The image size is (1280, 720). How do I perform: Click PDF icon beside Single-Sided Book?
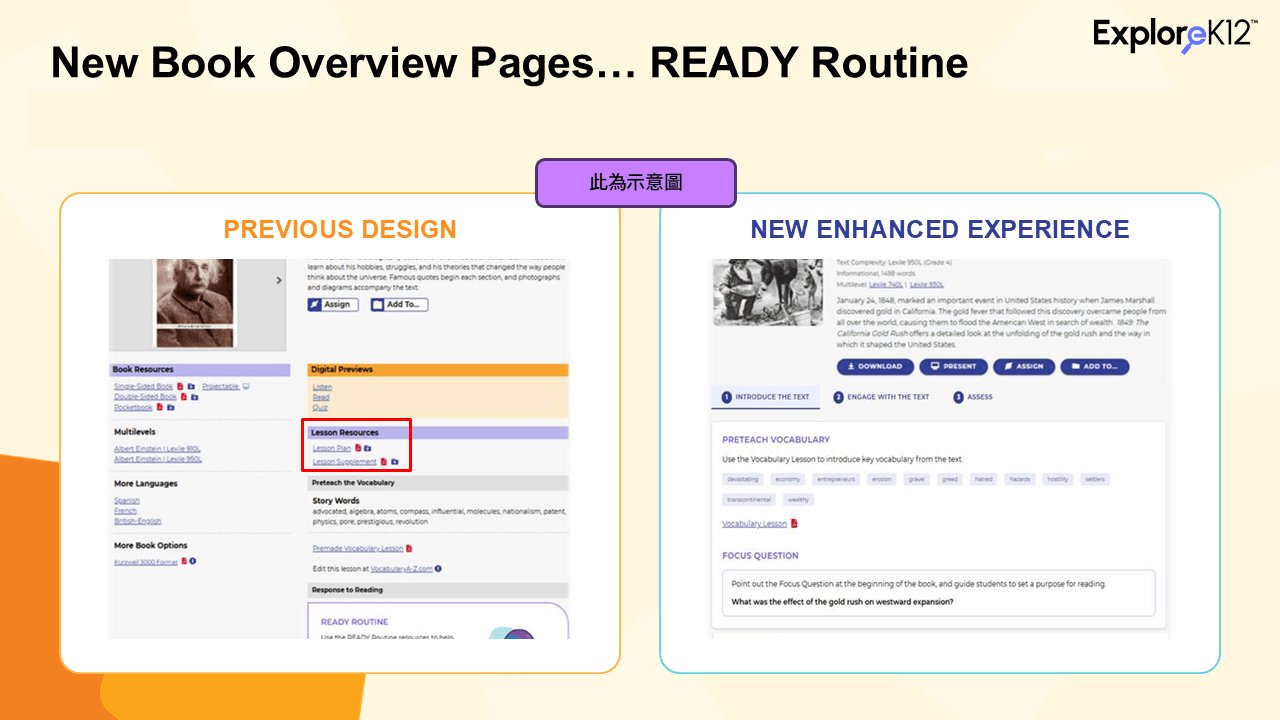[180, 386]
